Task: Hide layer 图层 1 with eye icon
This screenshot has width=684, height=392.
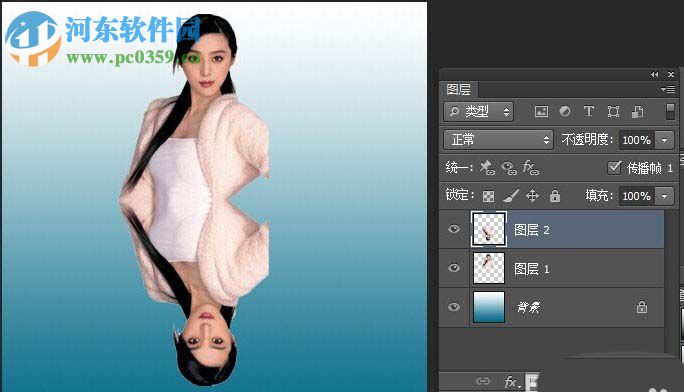Action: pyautogui.click(x=454, y=267)
